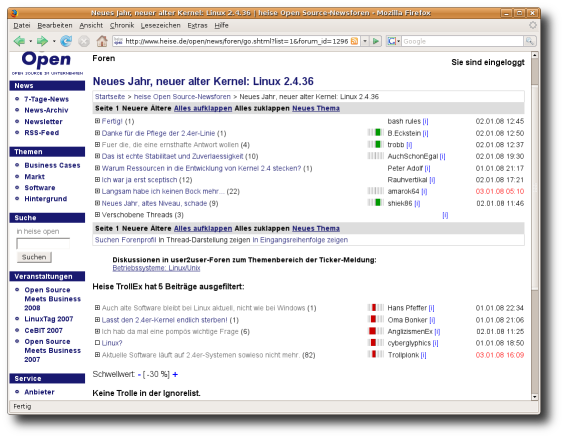The image size is (564, 438).
Task: Expand 'Auch alte Software bleibt bei Linux aktuell' thread
Action: tap(97, 308)
